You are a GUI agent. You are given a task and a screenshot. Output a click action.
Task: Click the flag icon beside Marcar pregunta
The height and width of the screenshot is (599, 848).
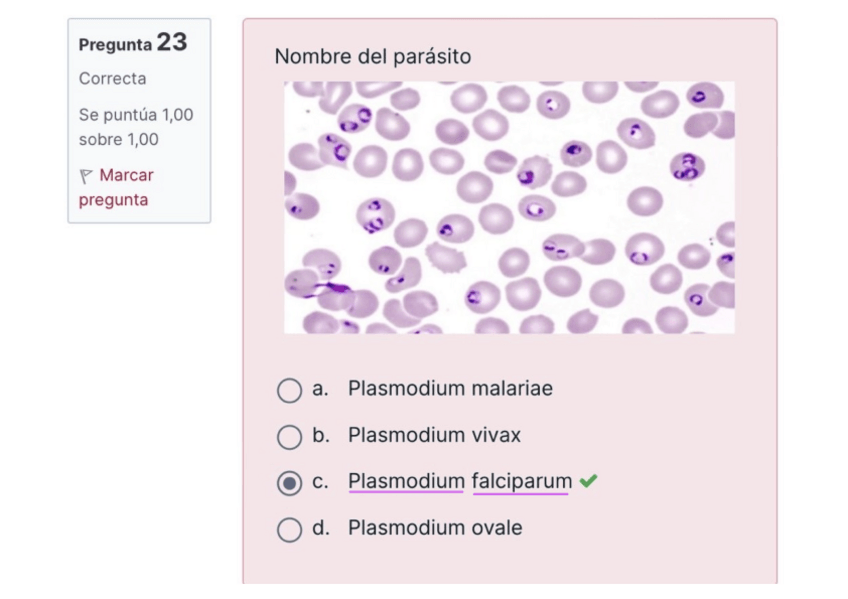pyautogui.click(x=85, y=176)
